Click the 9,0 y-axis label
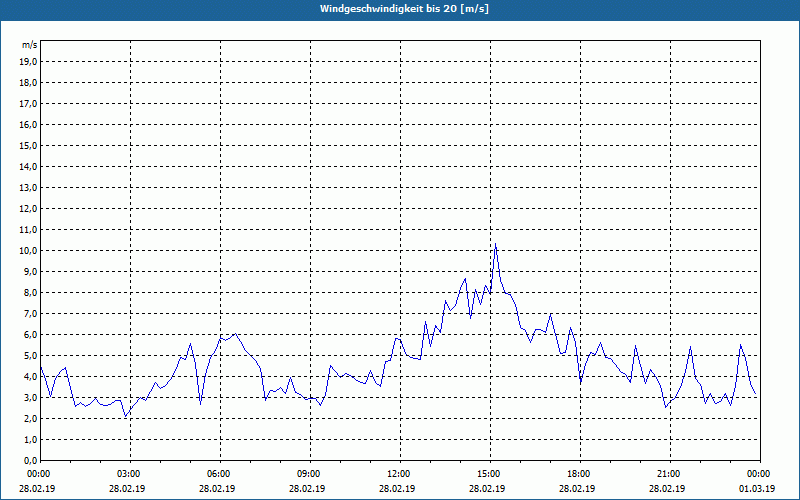 coord(30,271)
